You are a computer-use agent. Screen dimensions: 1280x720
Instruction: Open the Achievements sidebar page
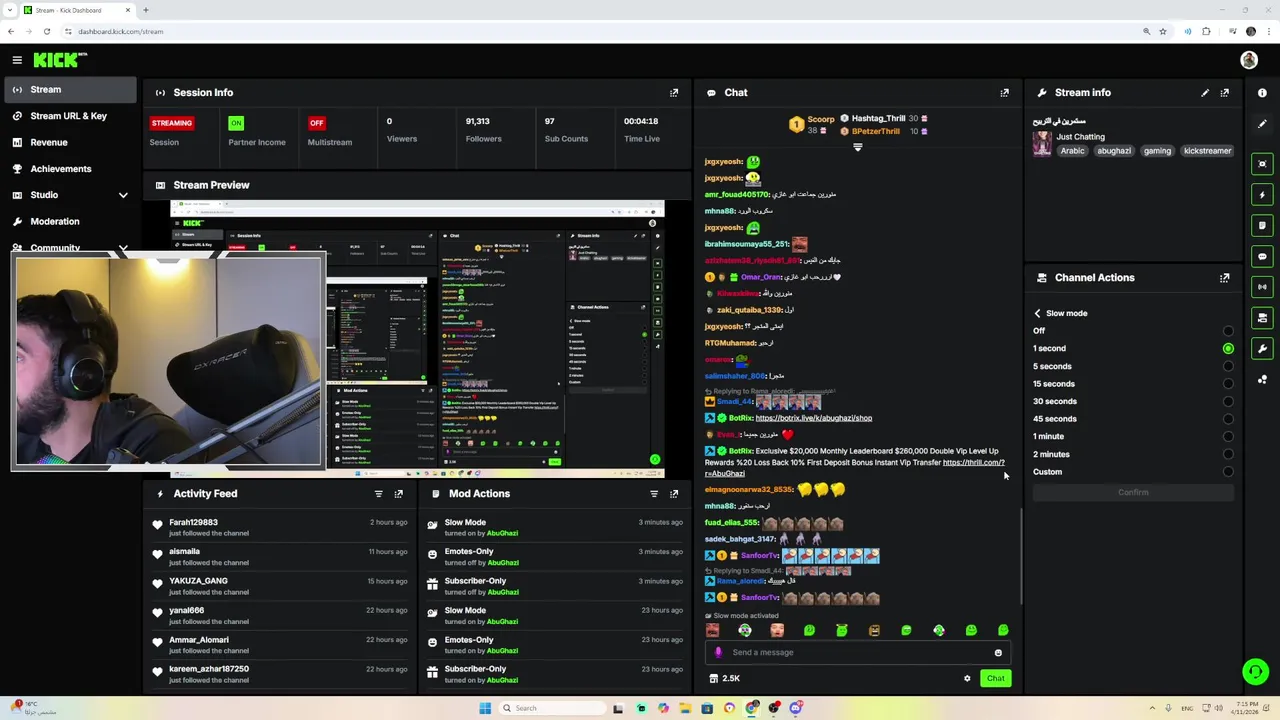click(x=68, y=169)
